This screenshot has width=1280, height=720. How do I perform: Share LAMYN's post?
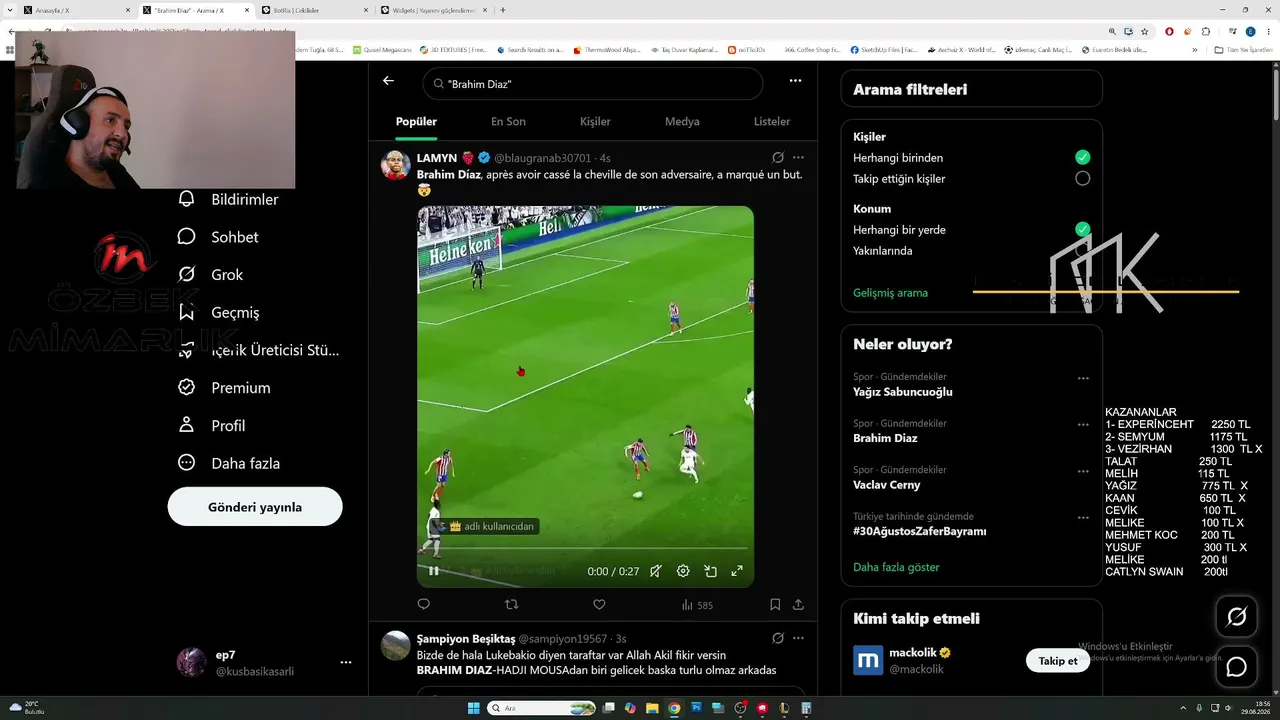point(798,604)
